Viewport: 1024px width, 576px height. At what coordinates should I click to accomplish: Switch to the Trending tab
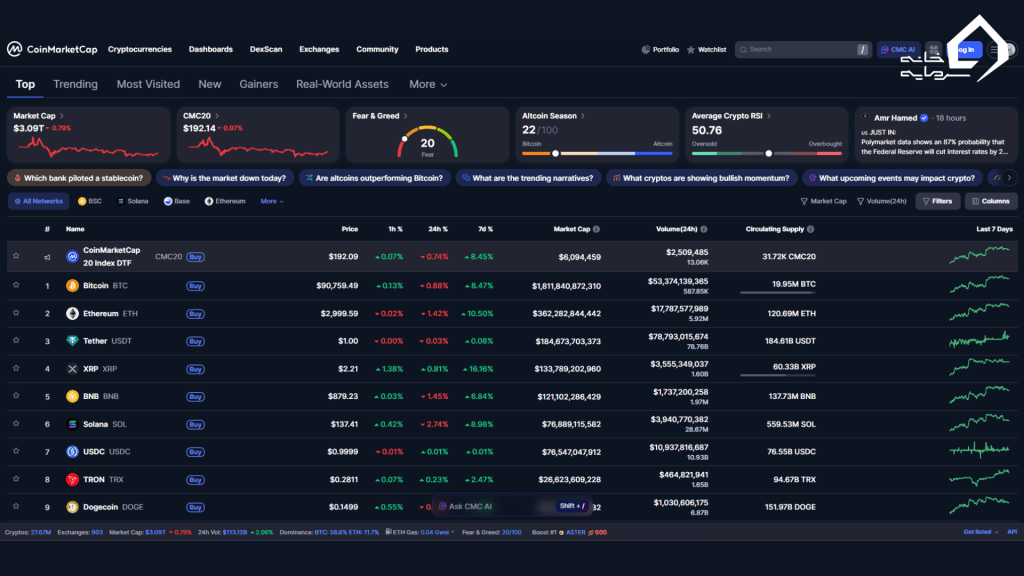[75, 84]
